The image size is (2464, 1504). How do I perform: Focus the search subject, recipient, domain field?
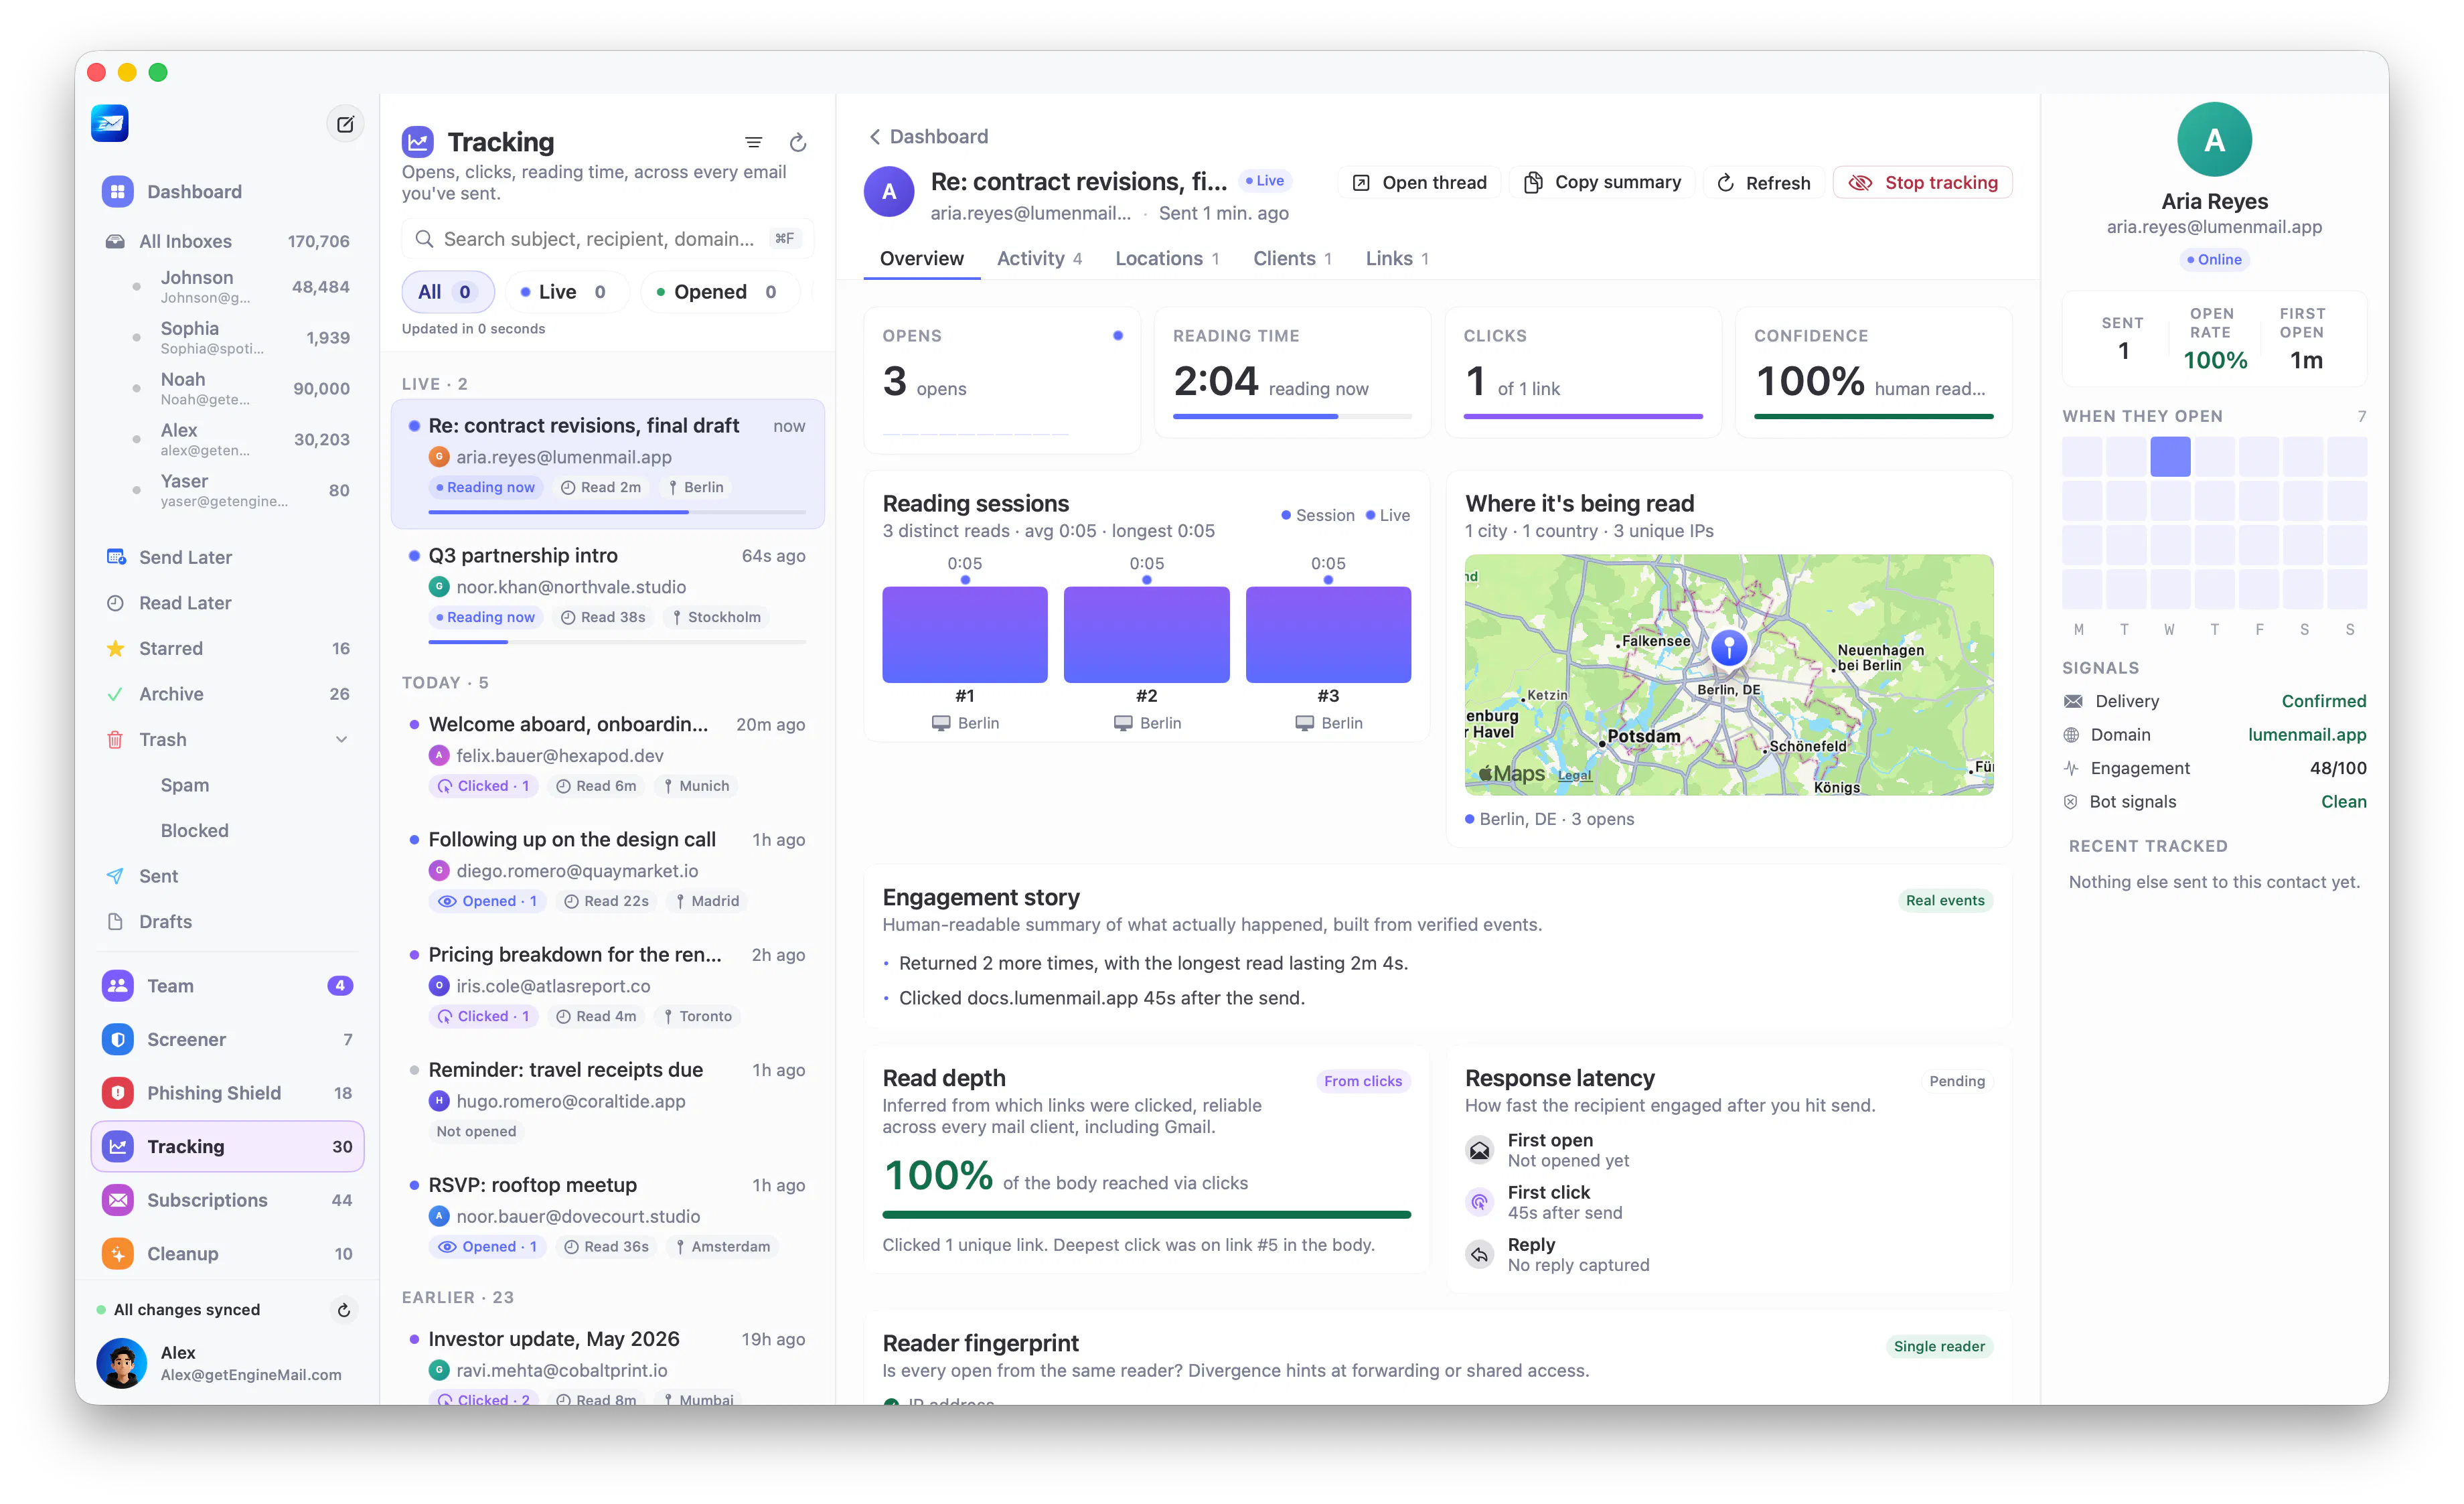coord(608,239)
